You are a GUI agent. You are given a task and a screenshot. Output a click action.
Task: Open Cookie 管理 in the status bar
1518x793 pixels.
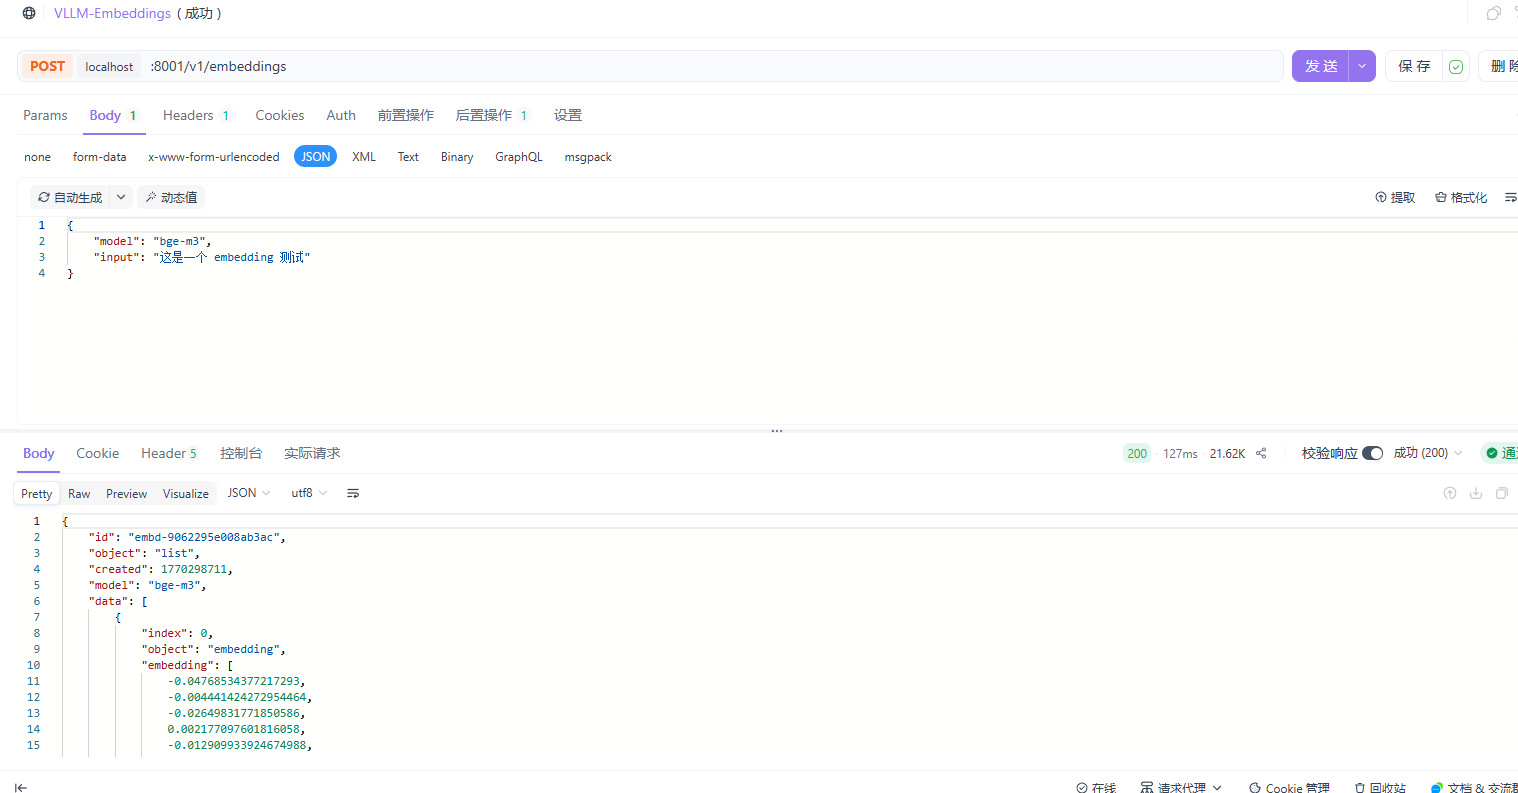click(1289, 788)
